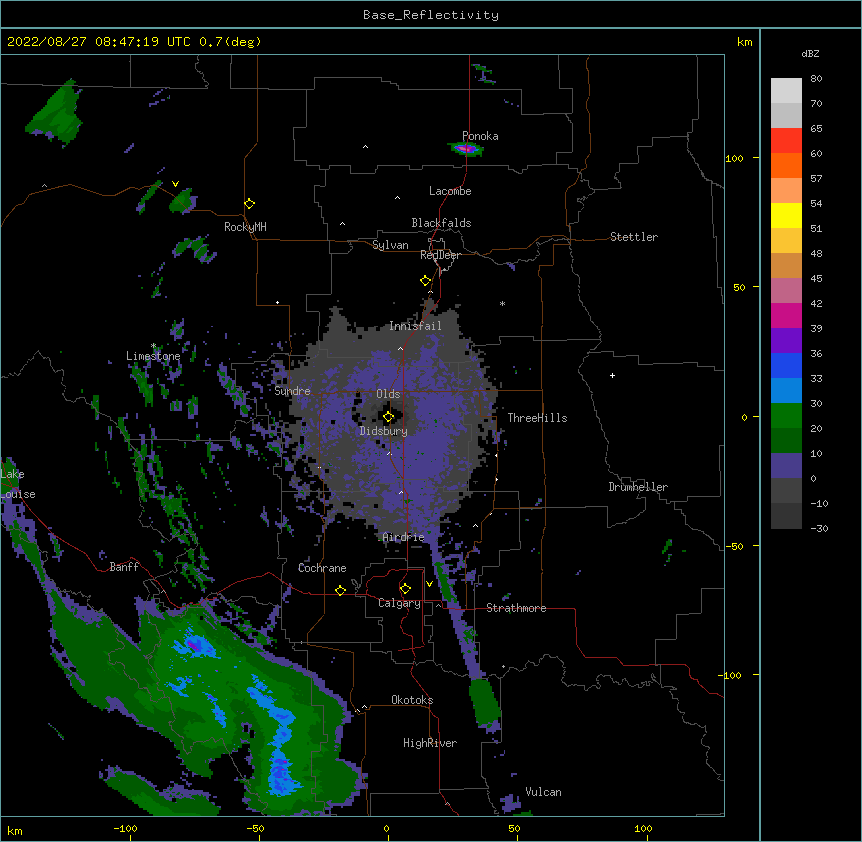Click the light gray 80 dBZ legend swatch

(786, 90)
